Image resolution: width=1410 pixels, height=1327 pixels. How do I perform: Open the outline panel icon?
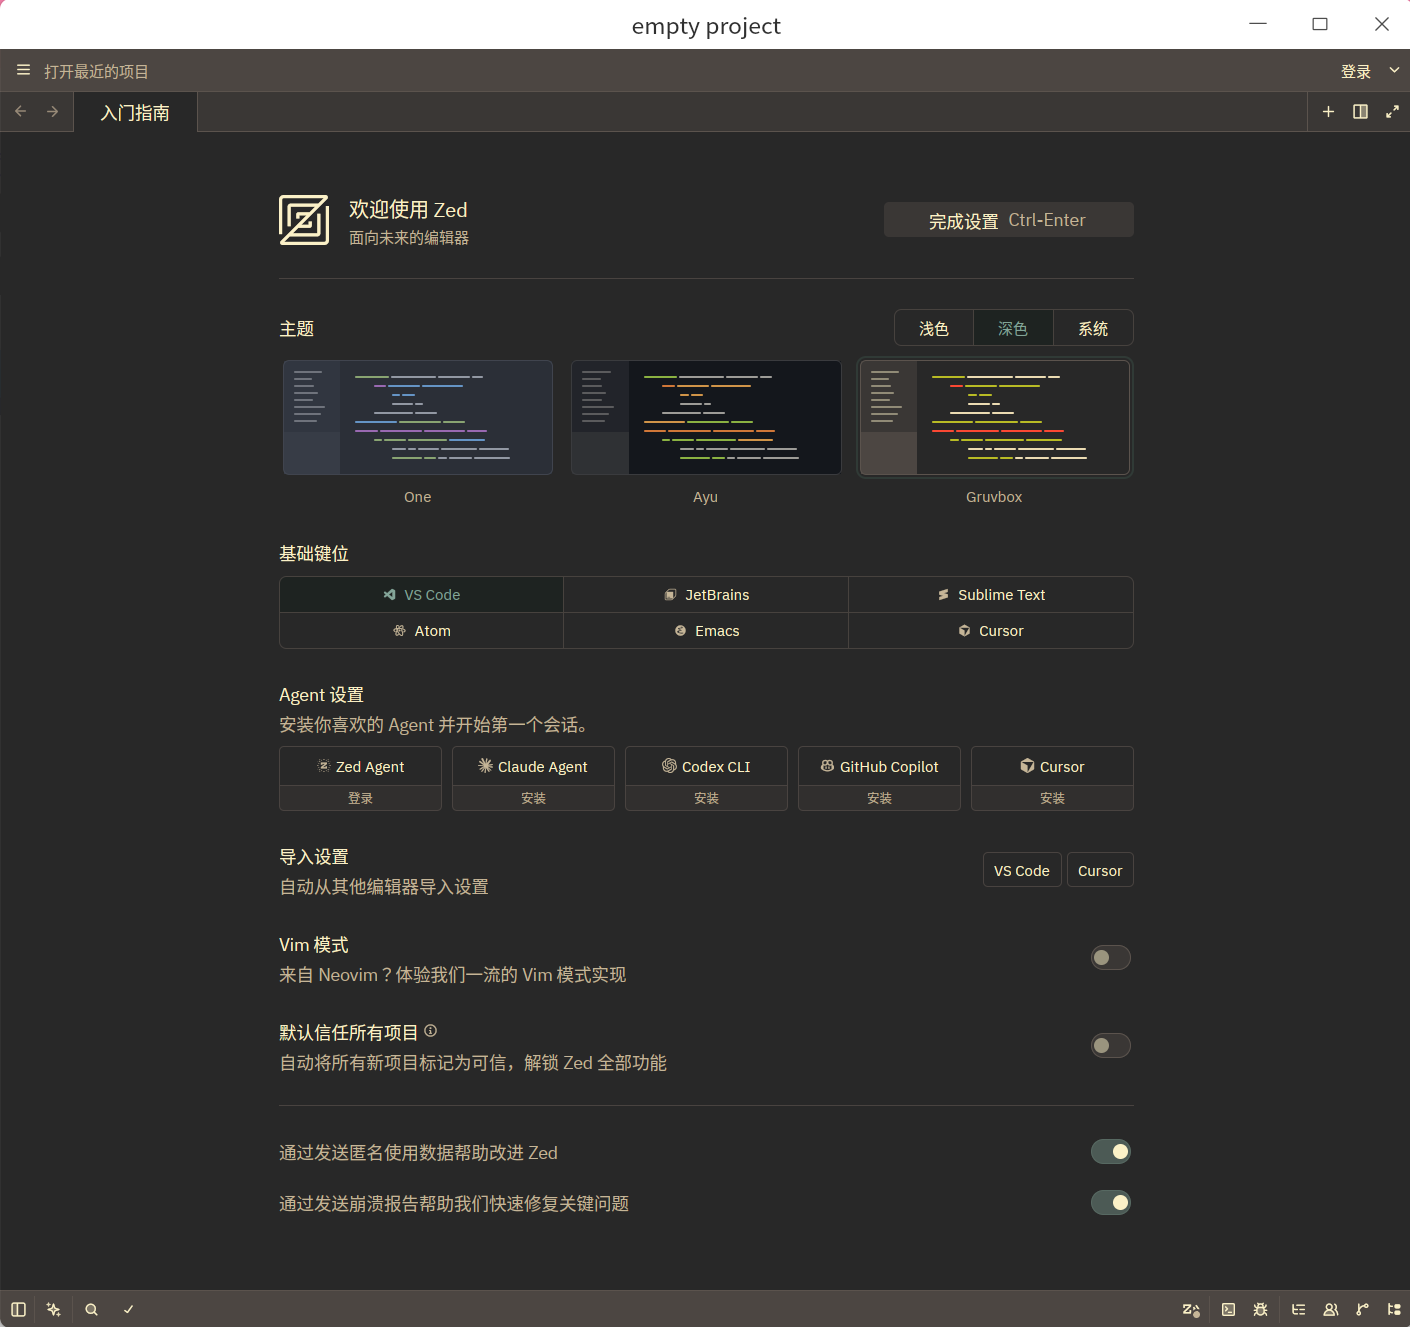point(1298,1309)
